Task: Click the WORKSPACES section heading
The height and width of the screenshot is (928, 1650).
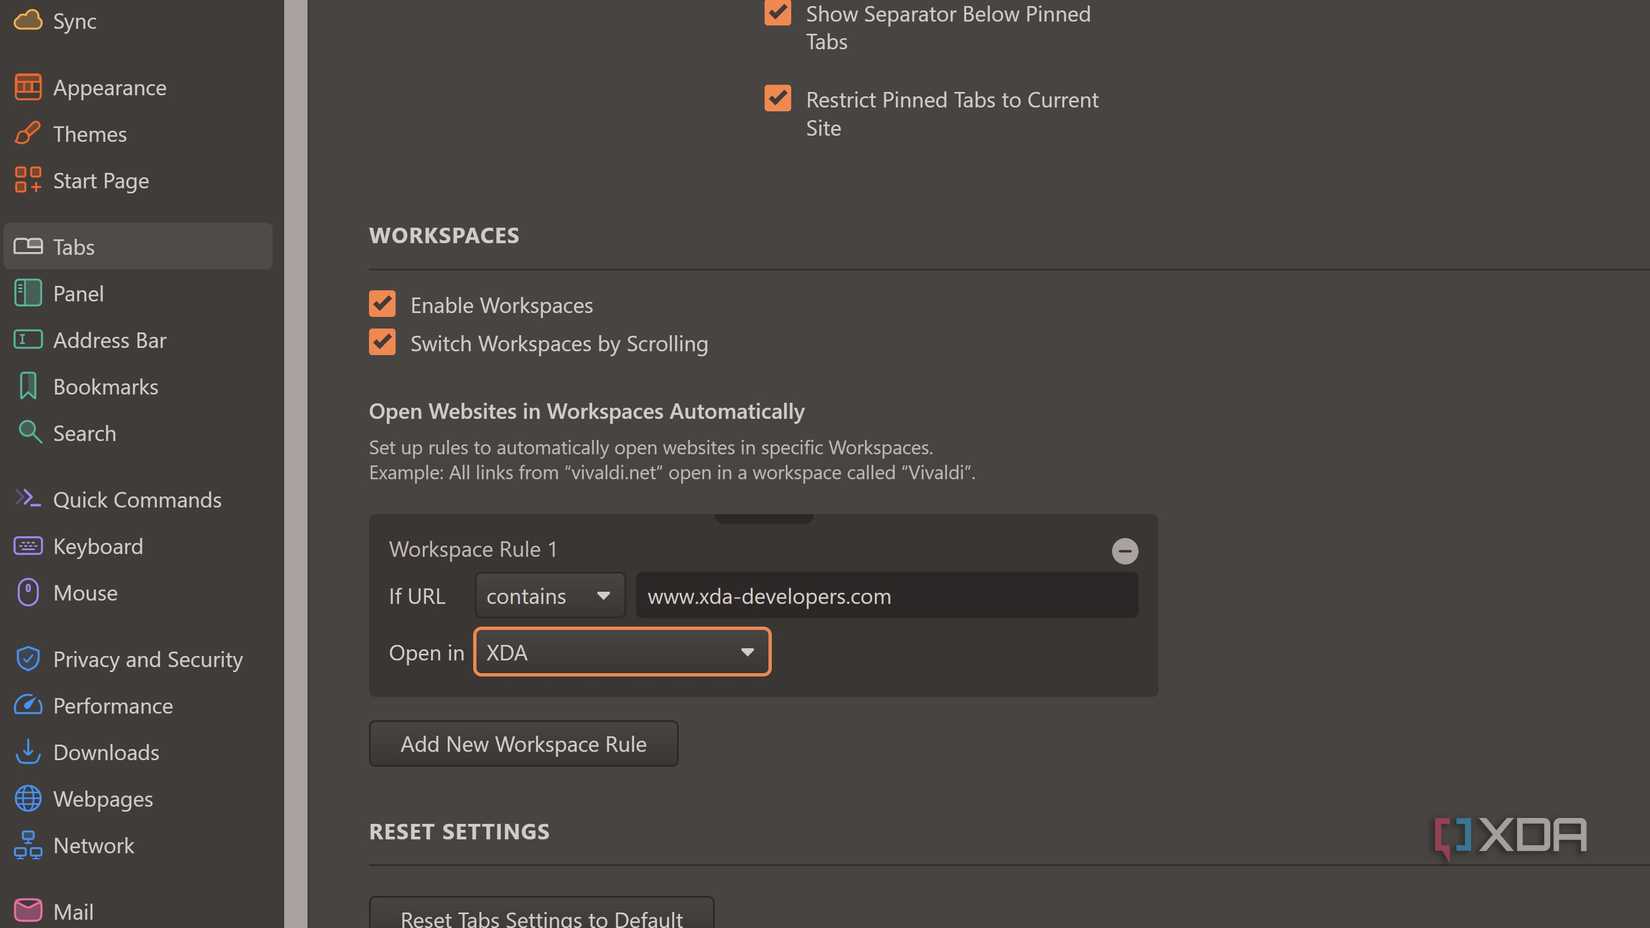Action: click(x=444, y=235)
